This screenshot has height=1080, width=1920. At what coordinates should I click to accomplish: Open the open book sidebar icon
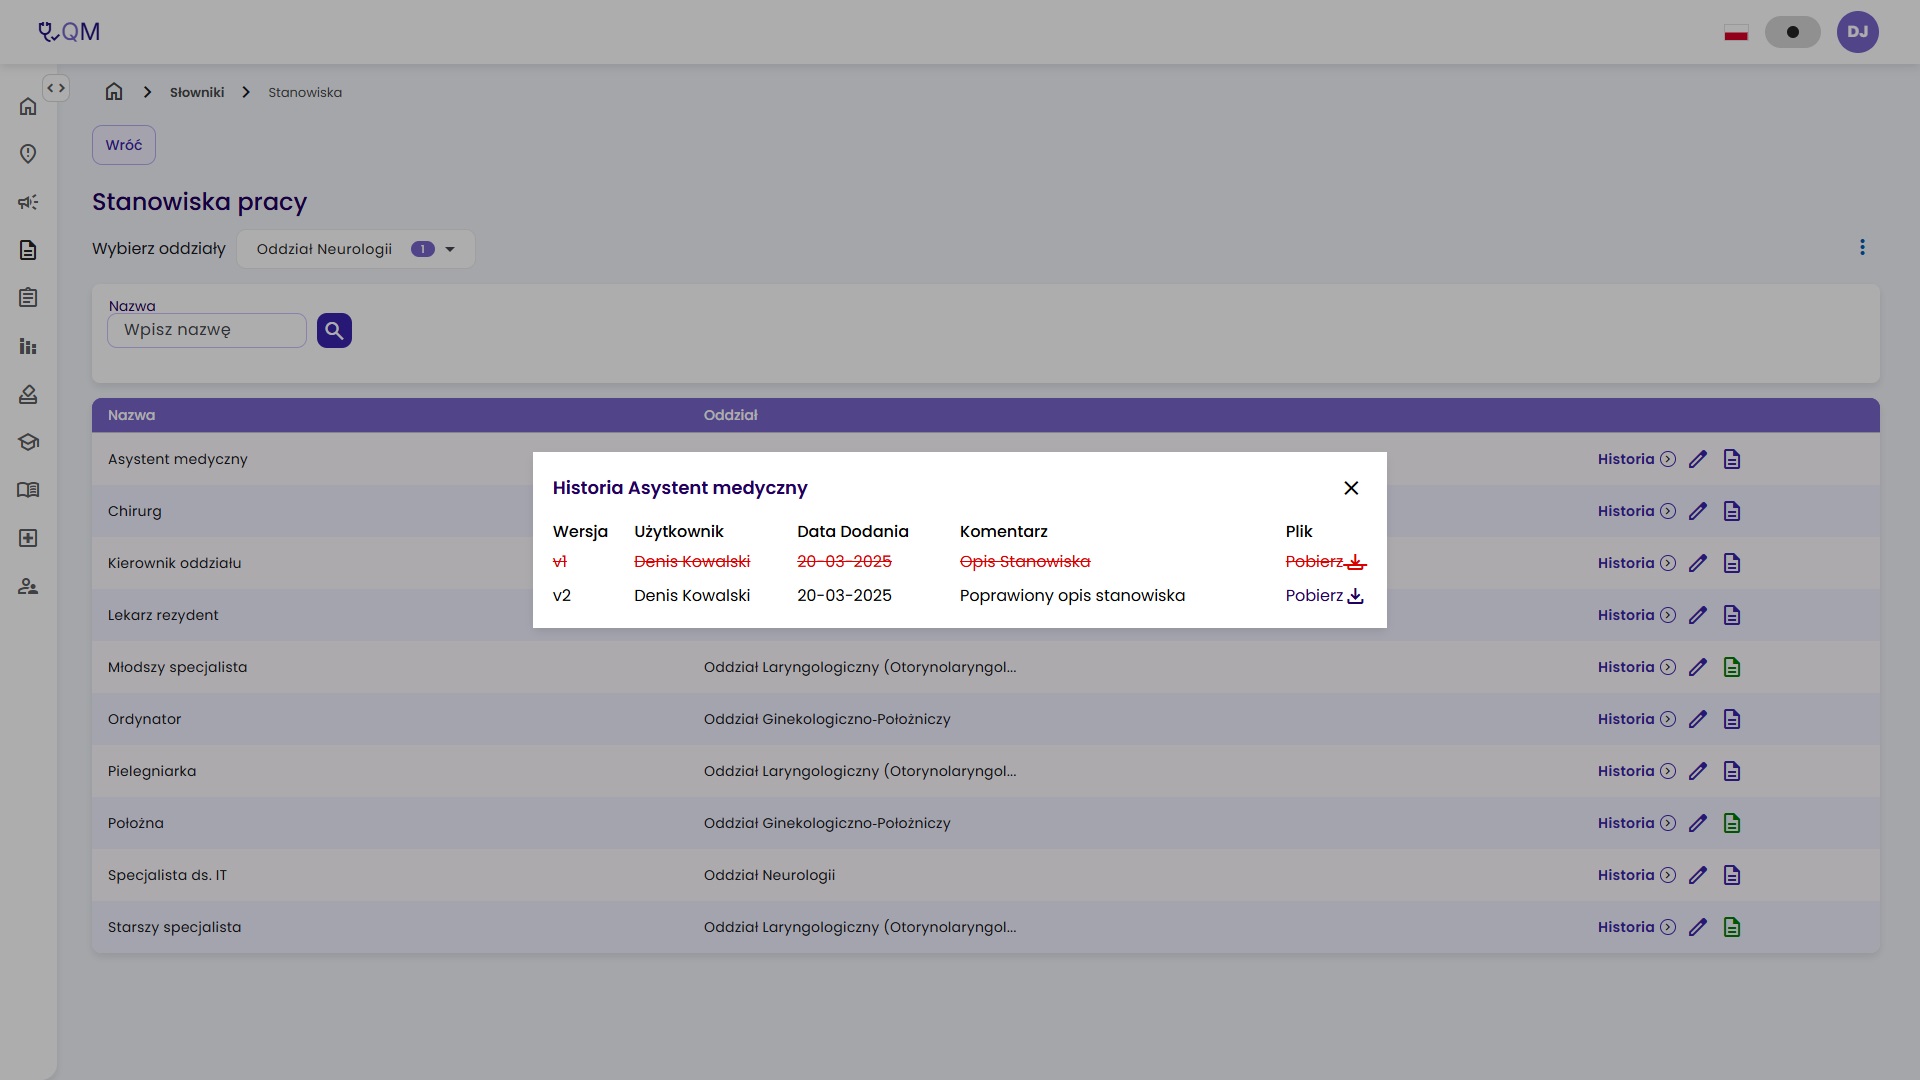click(28, 490)
